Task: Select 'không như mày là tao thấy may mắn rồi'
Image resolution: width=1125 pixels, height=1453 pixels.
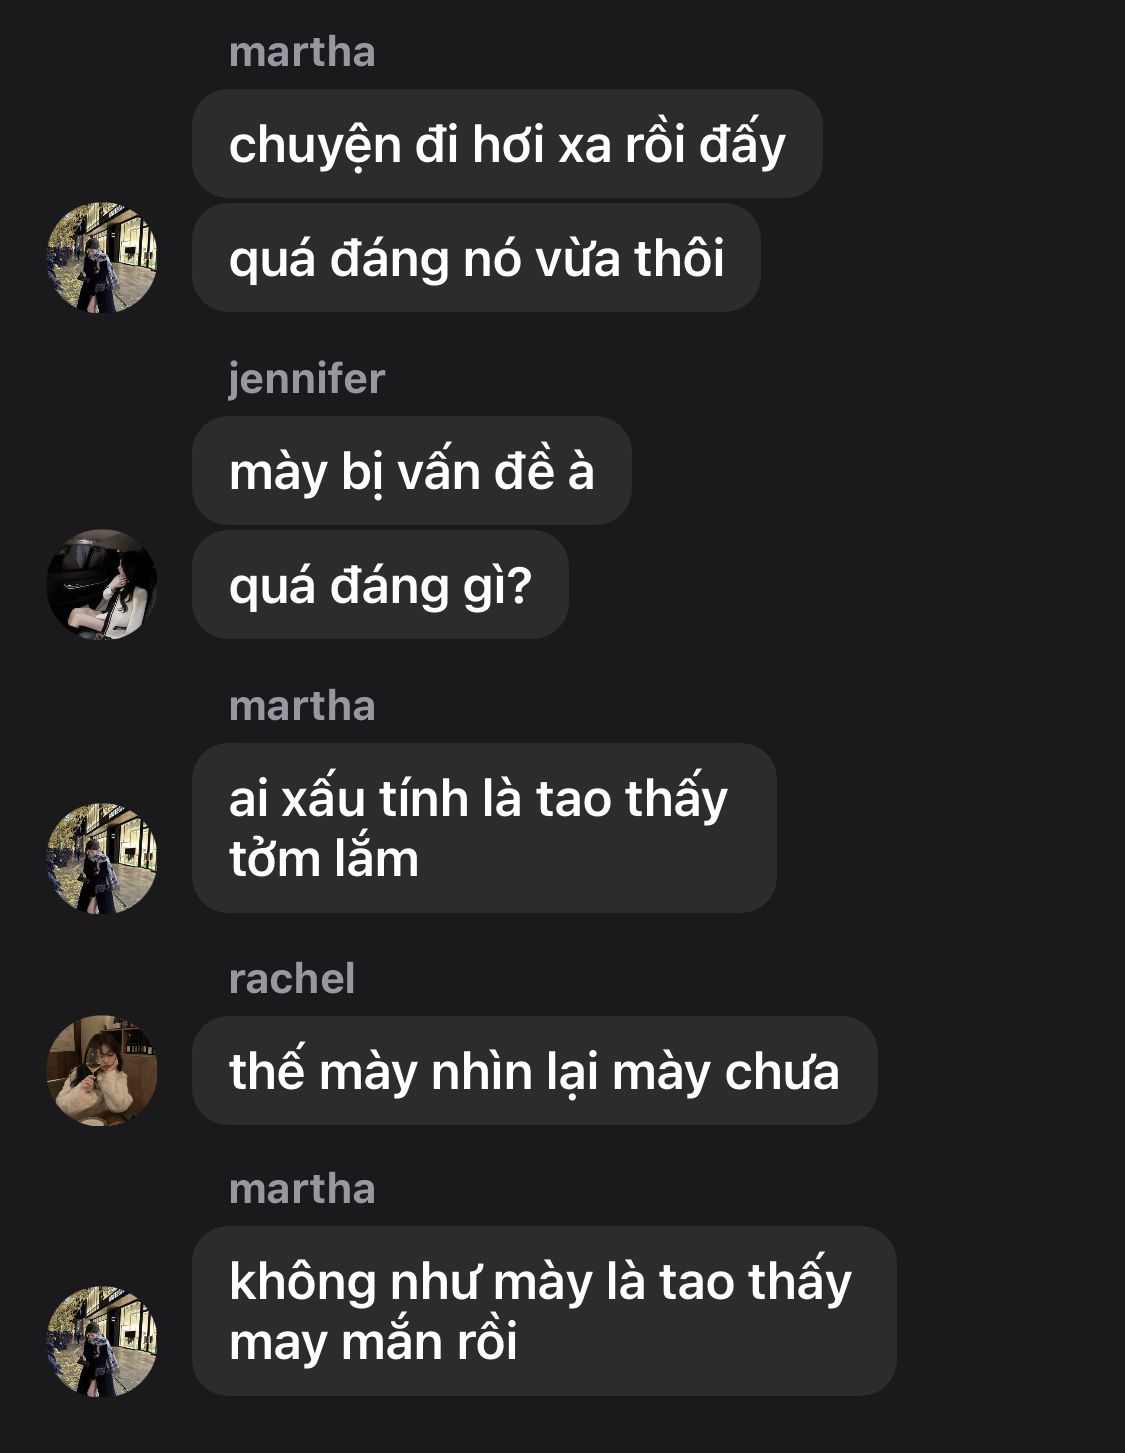Action: tap(544, 1311)
